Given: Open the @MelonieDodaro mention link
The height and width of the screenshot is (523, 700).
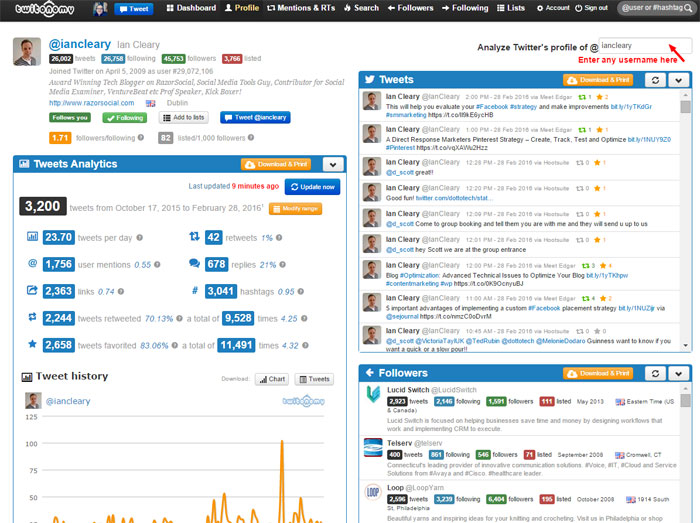Looking at the screenshot, I should 560,341.
